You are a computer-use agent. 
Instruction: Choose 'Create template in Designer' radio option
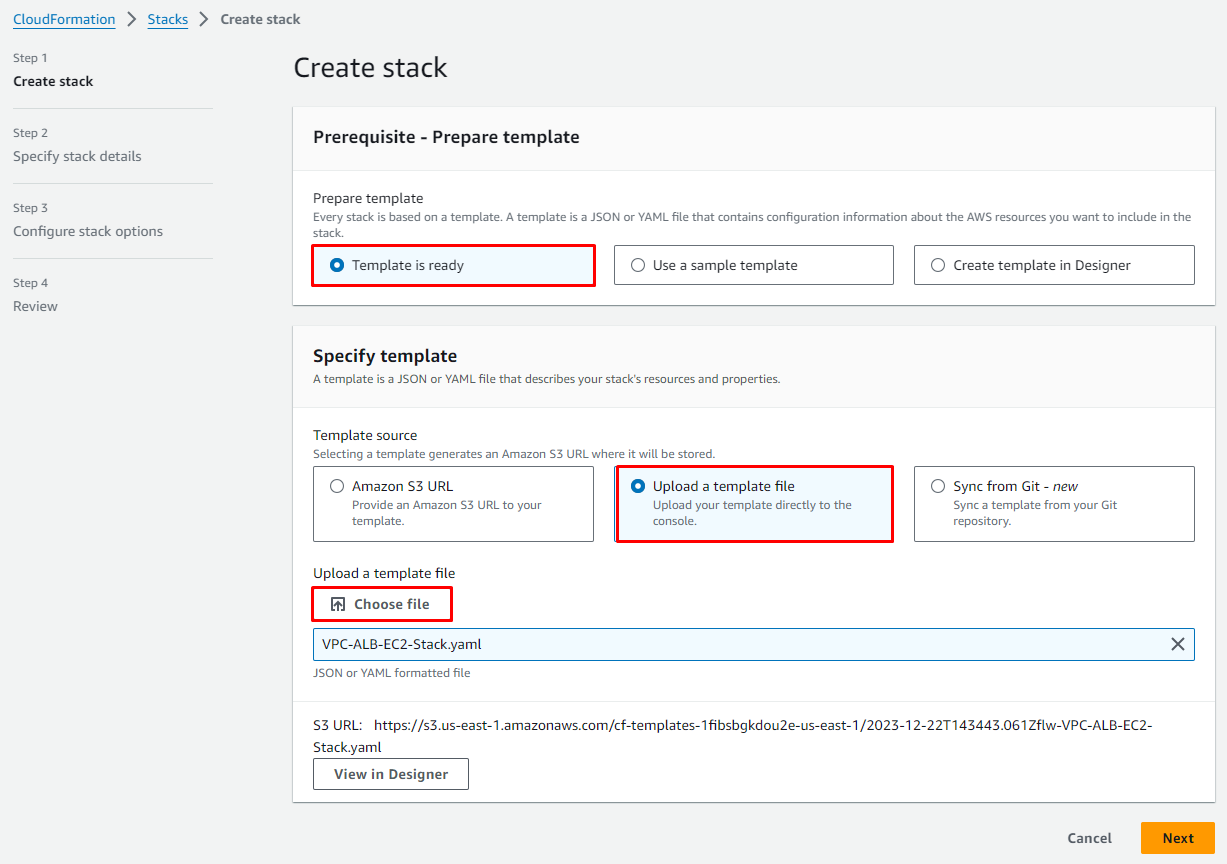coord(938,266)
